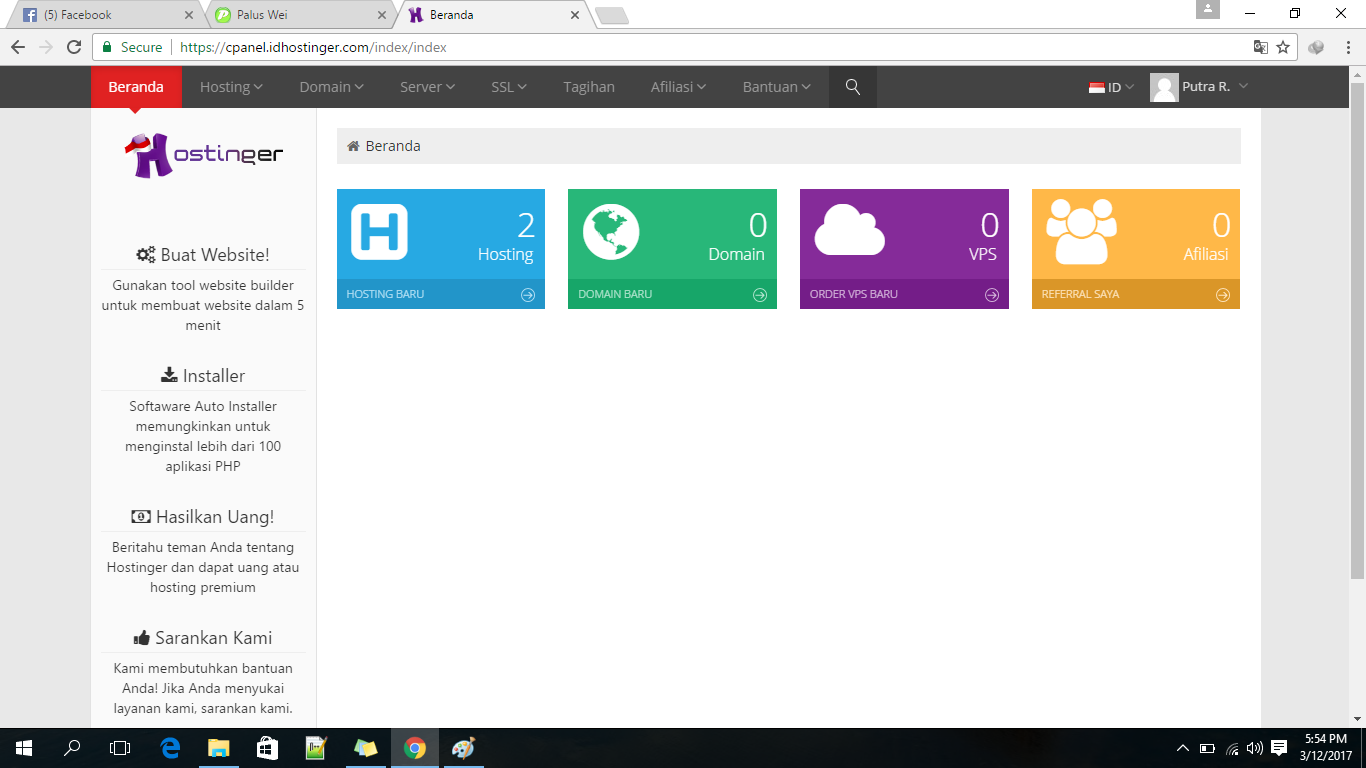
Task: Click the Hostinger logo
Action: tap(204, 155)
